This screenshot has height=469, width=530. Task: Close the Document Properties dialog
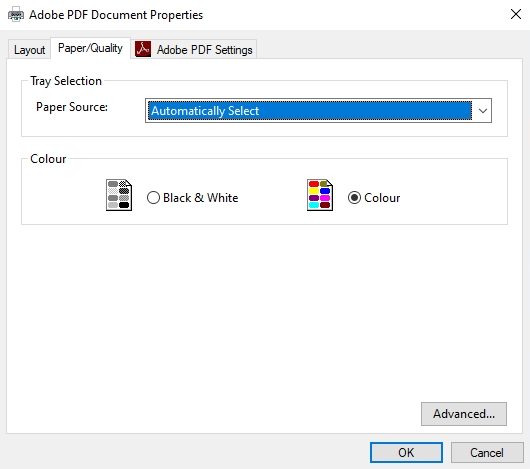(x=516, y=14)
